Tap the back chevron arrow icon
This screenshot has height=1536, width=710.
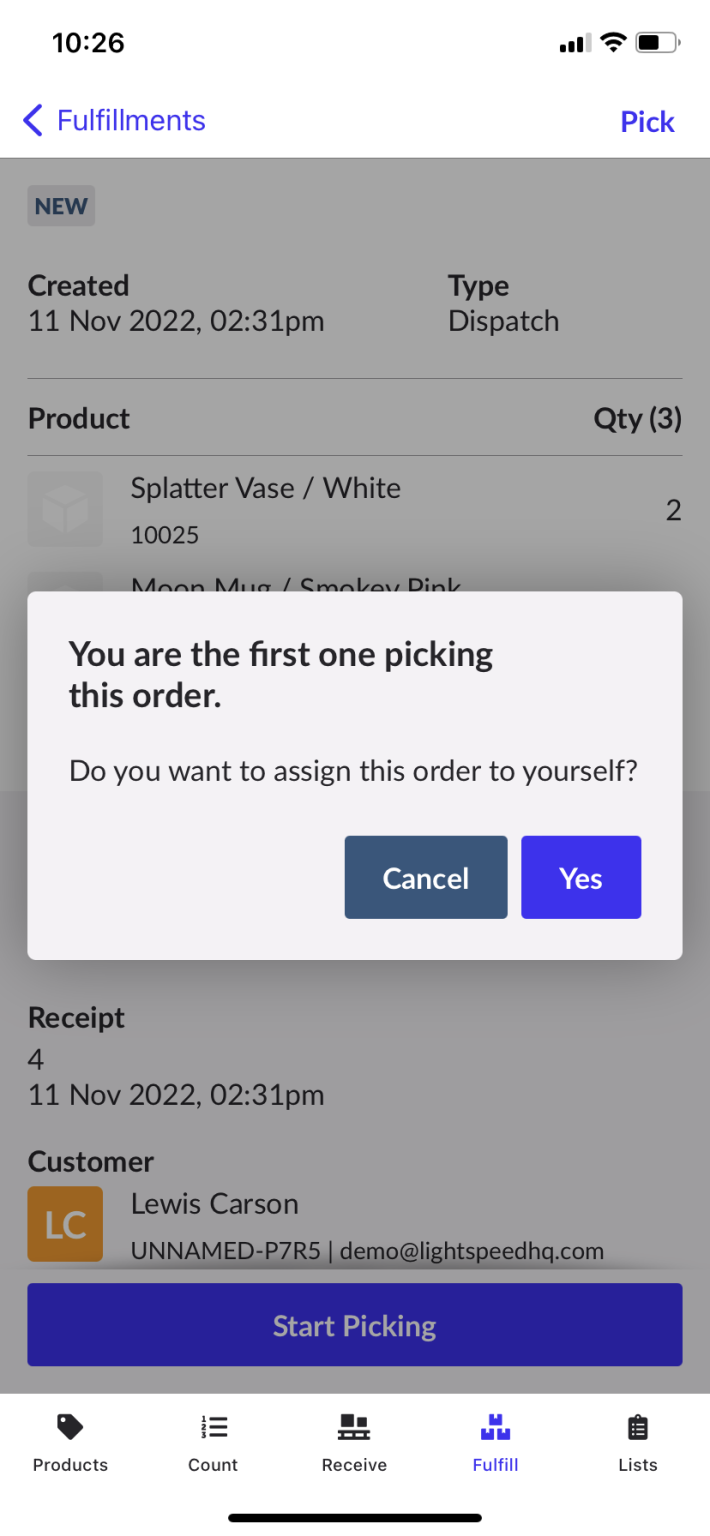tap(33, 121)
